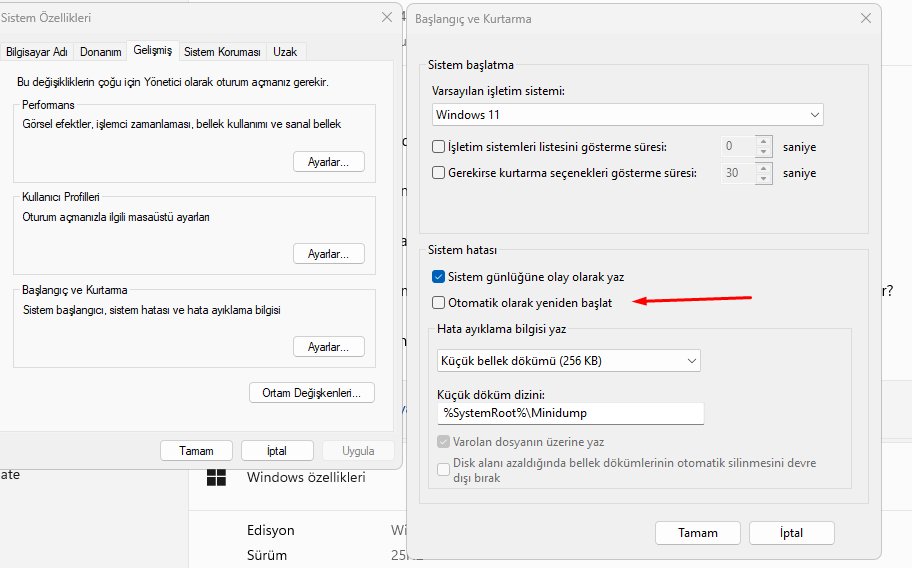912x568 pixels.
Task: Open Performans Ayarlar button
Action: [x=329, y=162]
